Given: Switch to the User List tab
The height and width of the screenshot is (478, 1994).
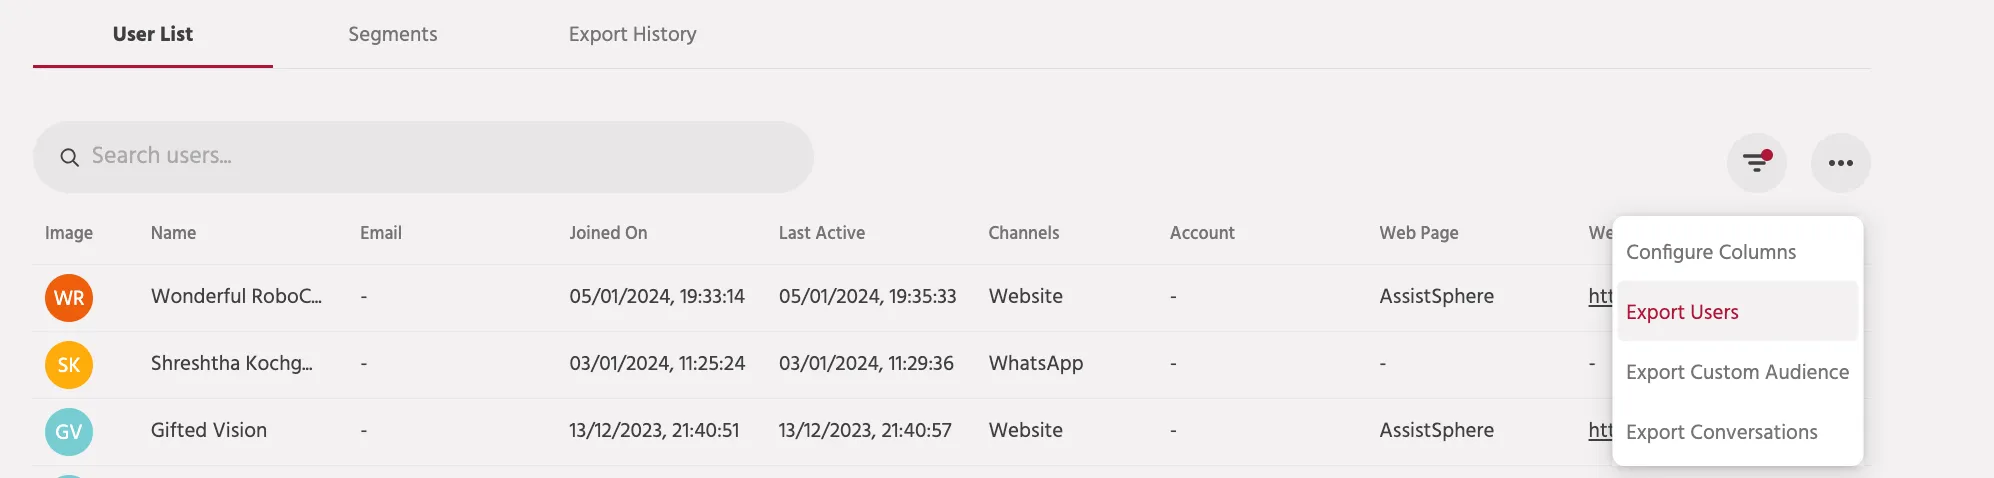Looking at the screenshot, I should [153, 34].
